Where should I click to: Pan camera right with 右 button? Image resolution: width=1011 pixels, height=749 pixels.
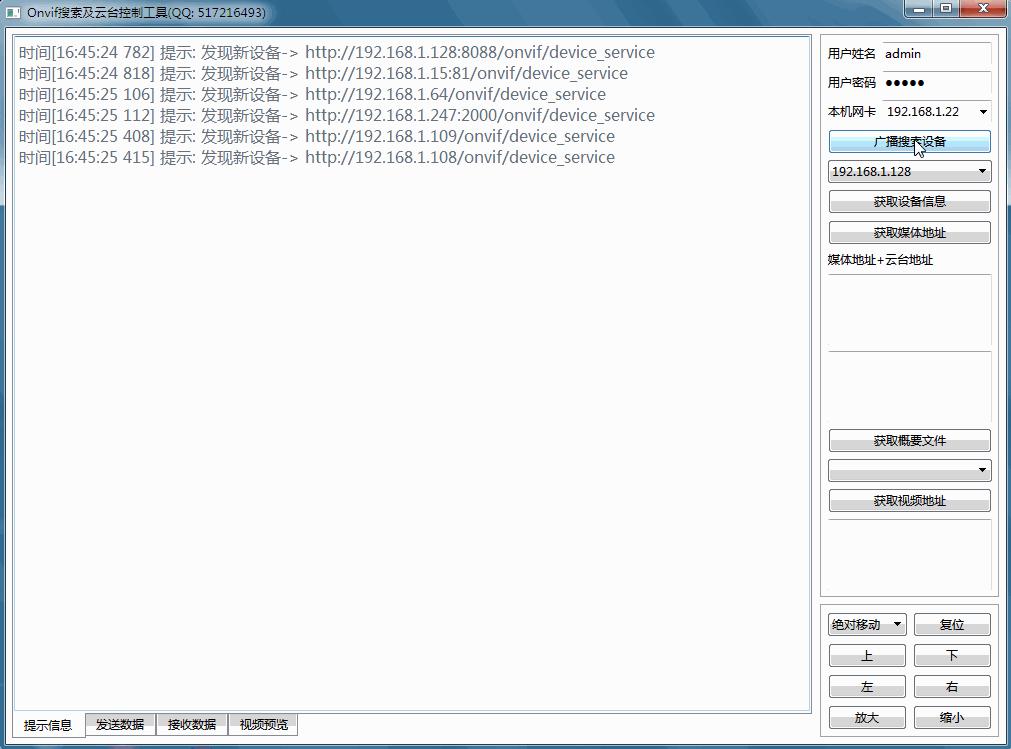952,687
